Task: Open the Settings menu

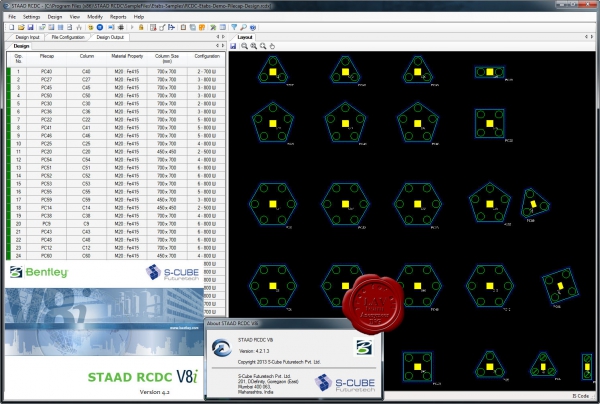Action: point(31,17)
